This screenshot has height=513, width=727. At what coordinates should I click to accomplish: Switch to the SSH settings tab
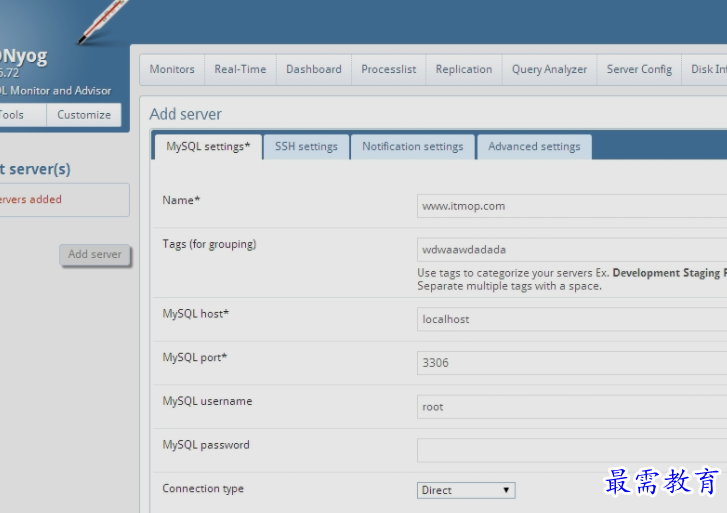tap(306, 147)
